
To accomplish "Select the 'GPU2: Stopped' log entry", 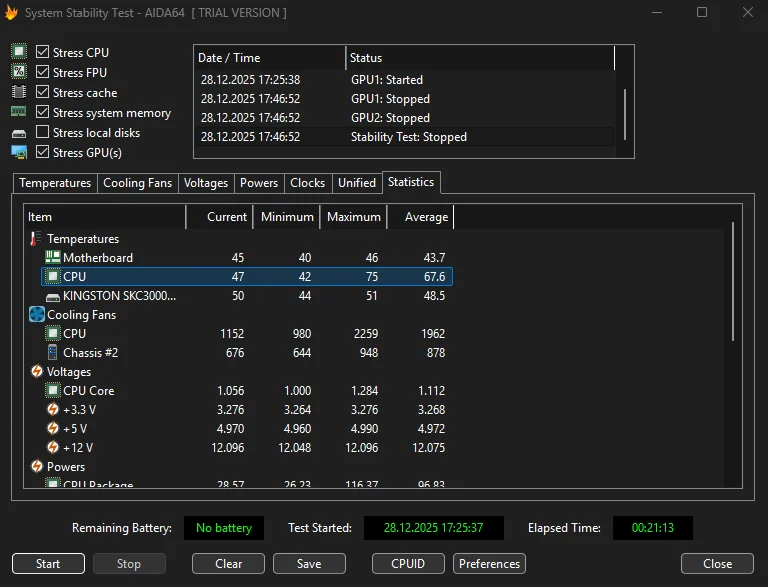I will (404, 118).
